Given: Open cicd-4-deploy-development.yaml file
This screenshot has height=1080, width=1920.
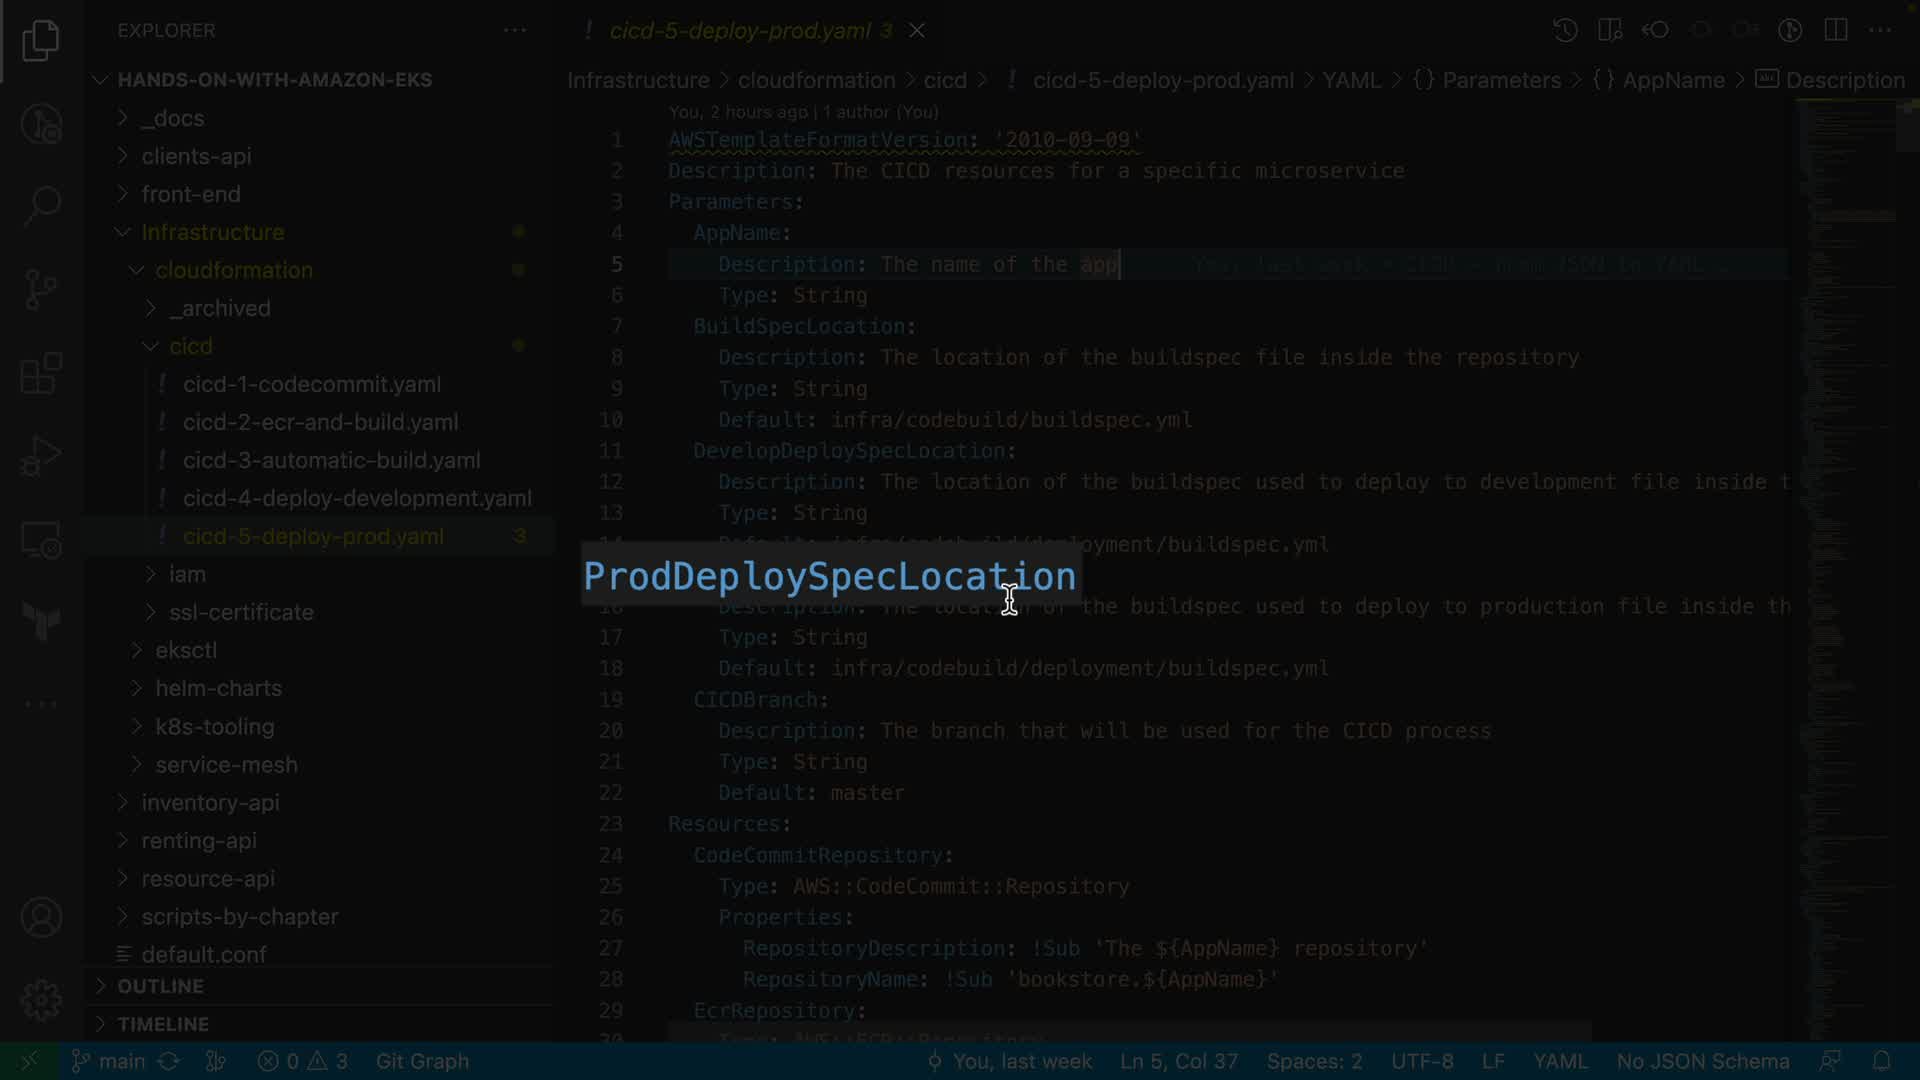Looking at the screenshot, I should (x=357, y=498).
